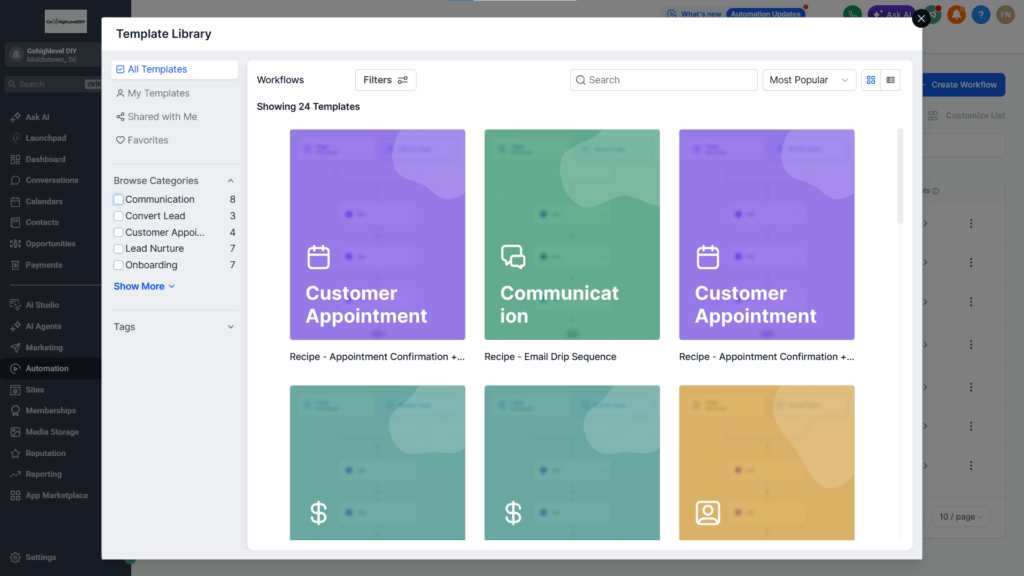Open Automation in the sidebar

pyautogui.click(x=46, y=368)
